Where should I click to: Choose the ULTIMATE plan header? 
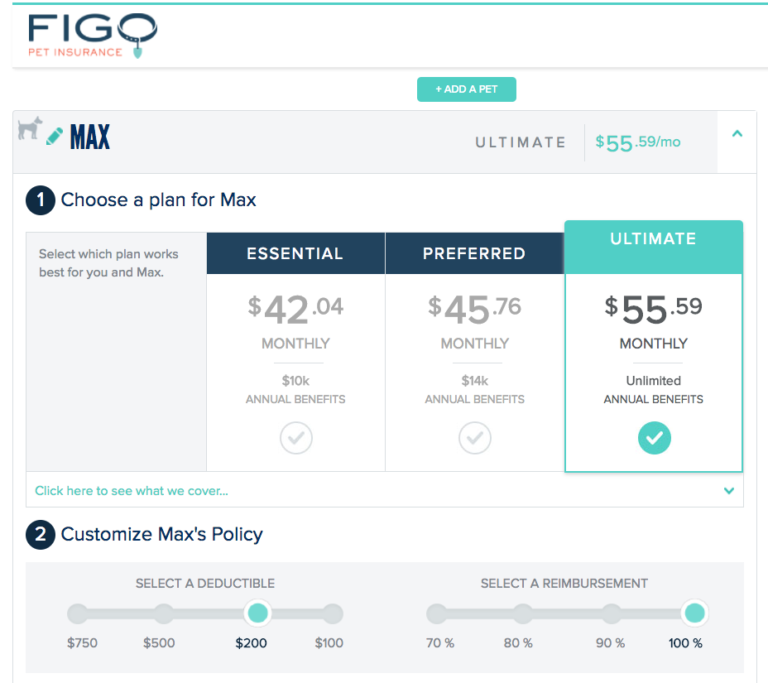tap(653, 247)
